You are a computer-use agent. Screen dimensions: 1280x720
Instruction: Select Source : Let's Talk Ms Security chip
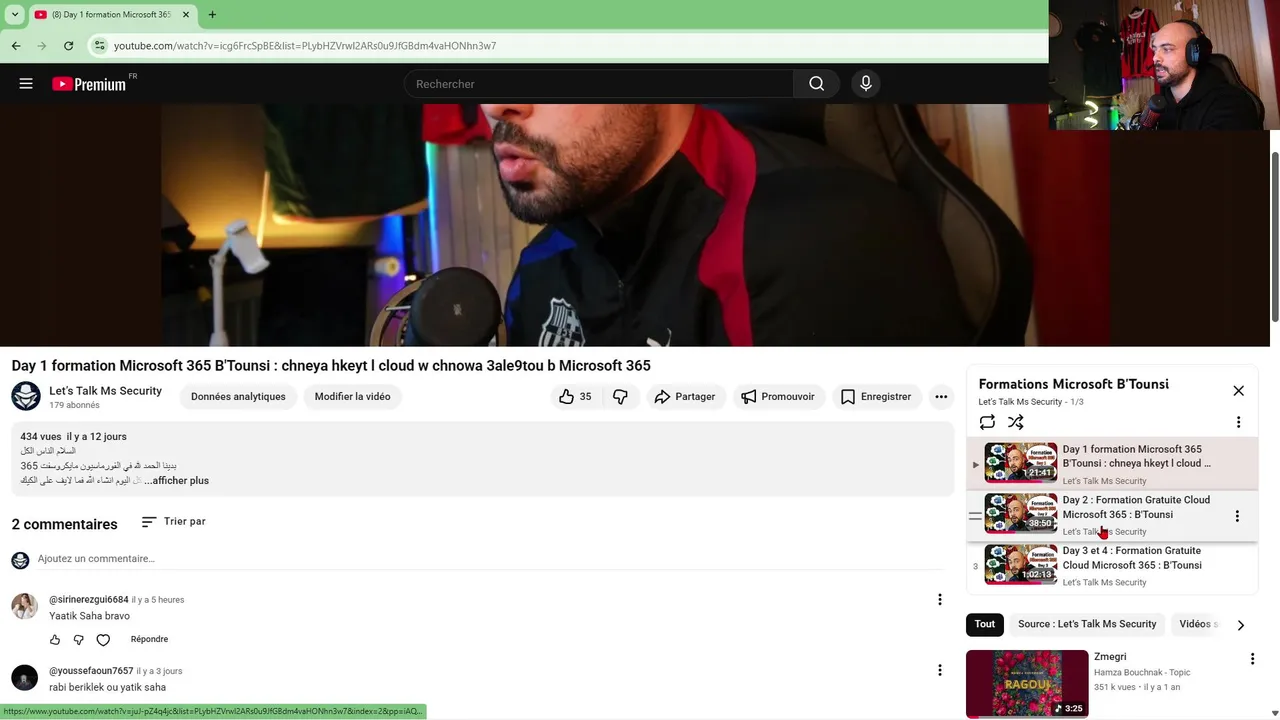pyautogui.click(x=1087, y=625)
